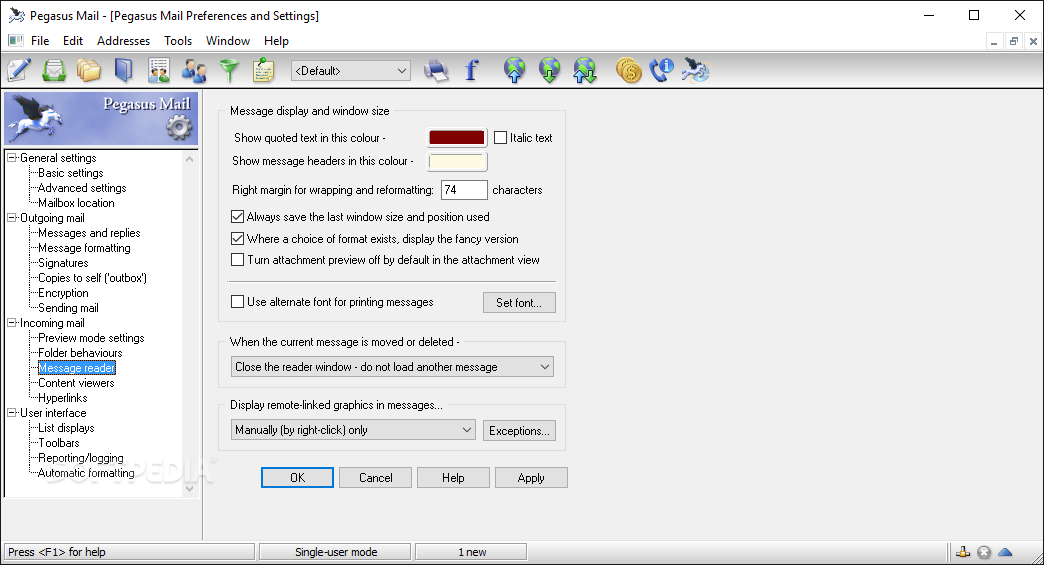Click the pale message headers colour swatch
Screen dimensions: 1044x565
[x=457, y=161]
